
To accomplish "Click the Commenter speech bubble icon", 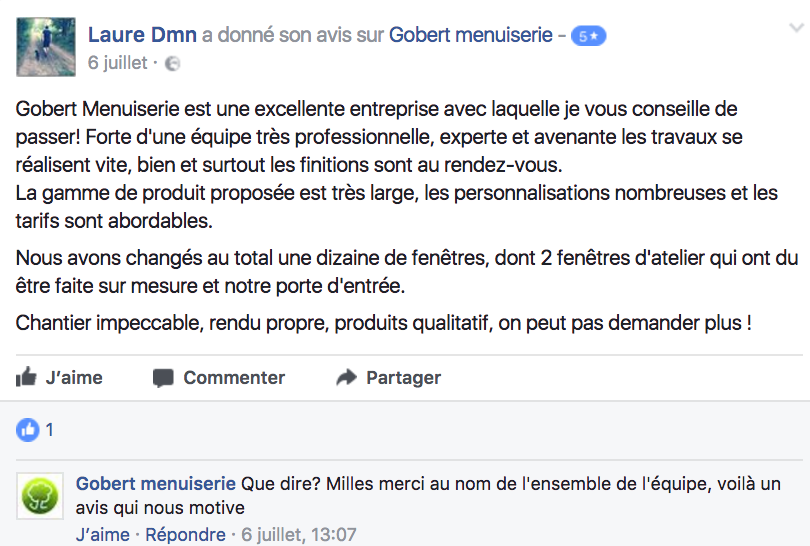I will tap(163, 378).
